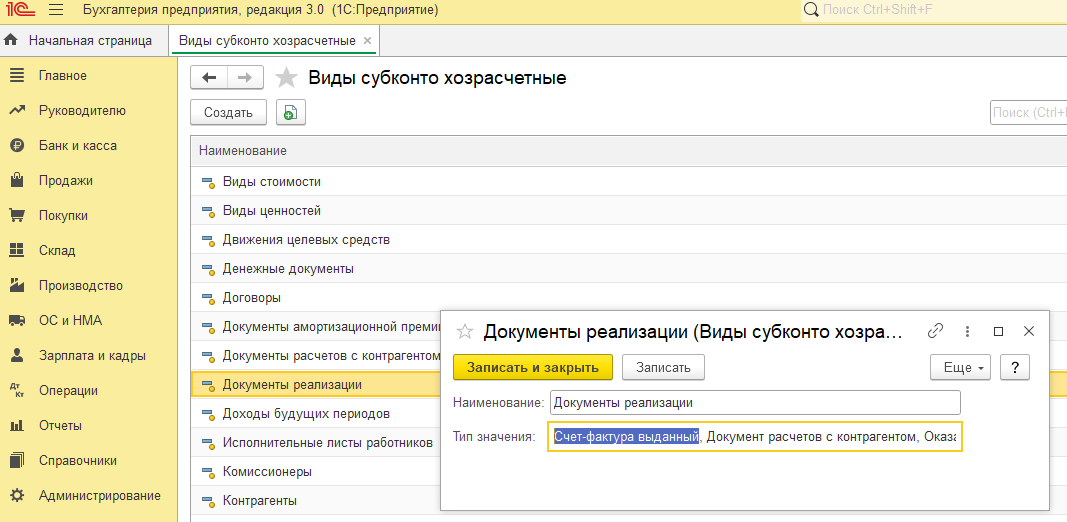The height and width of the screenshot is (522, 1067).
Task: Maximize the Документы реализации dialog
Action: click(998, 331)
